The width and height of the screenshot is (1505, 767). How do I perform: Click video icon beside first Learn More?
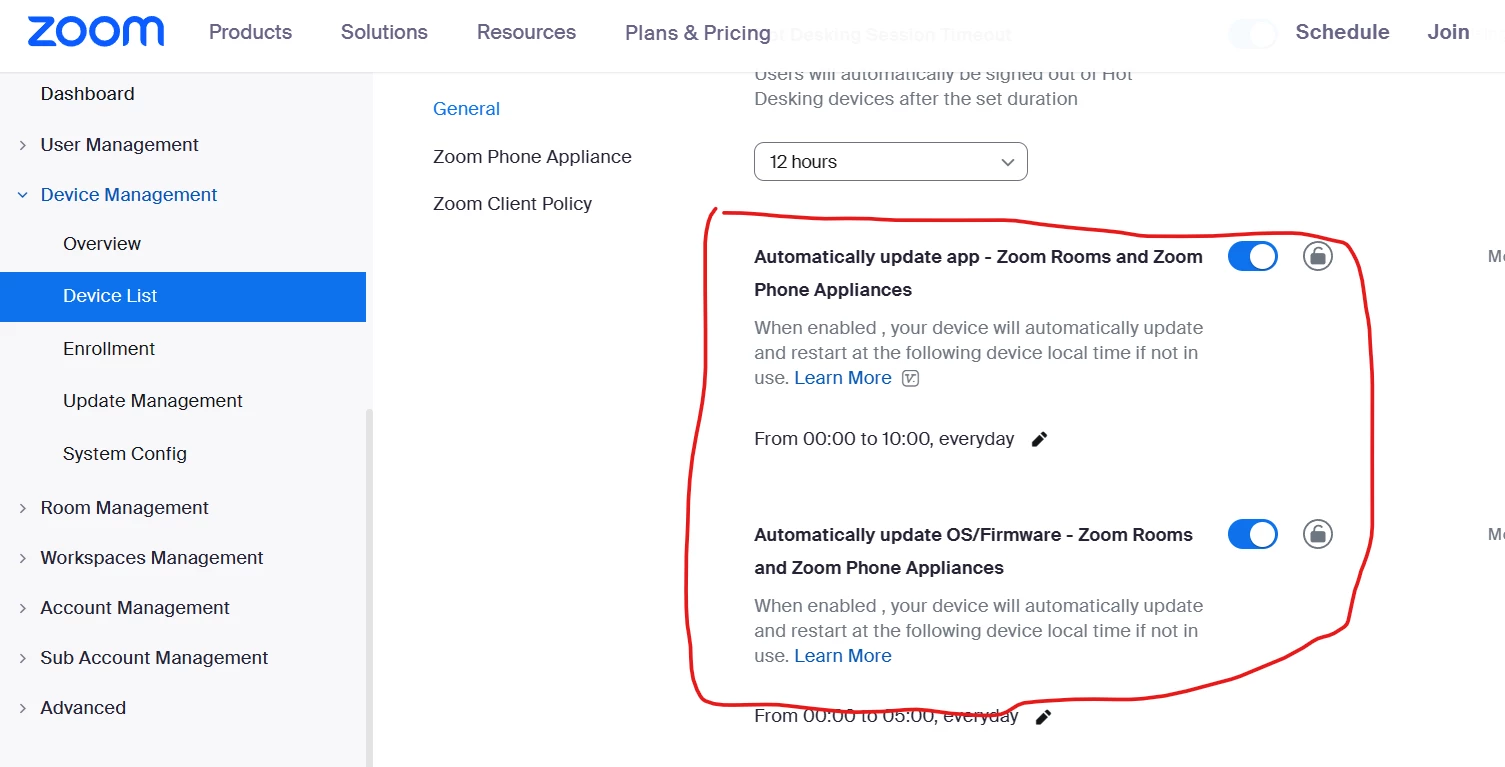point(910,378)
